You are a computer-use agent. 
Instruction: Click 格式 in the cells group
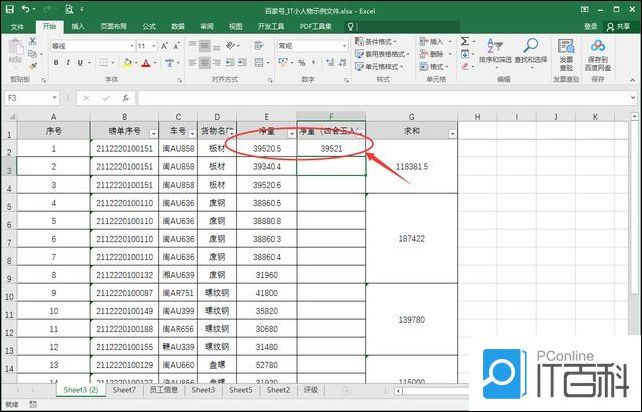click(x=434, y=66)
